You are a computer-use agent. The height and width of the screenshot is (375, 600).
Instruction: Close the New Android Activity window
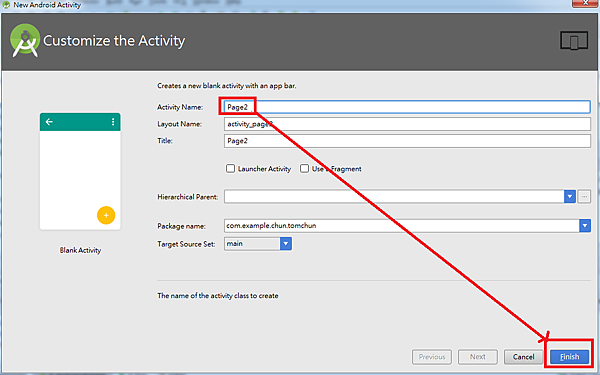pos(585,3)
